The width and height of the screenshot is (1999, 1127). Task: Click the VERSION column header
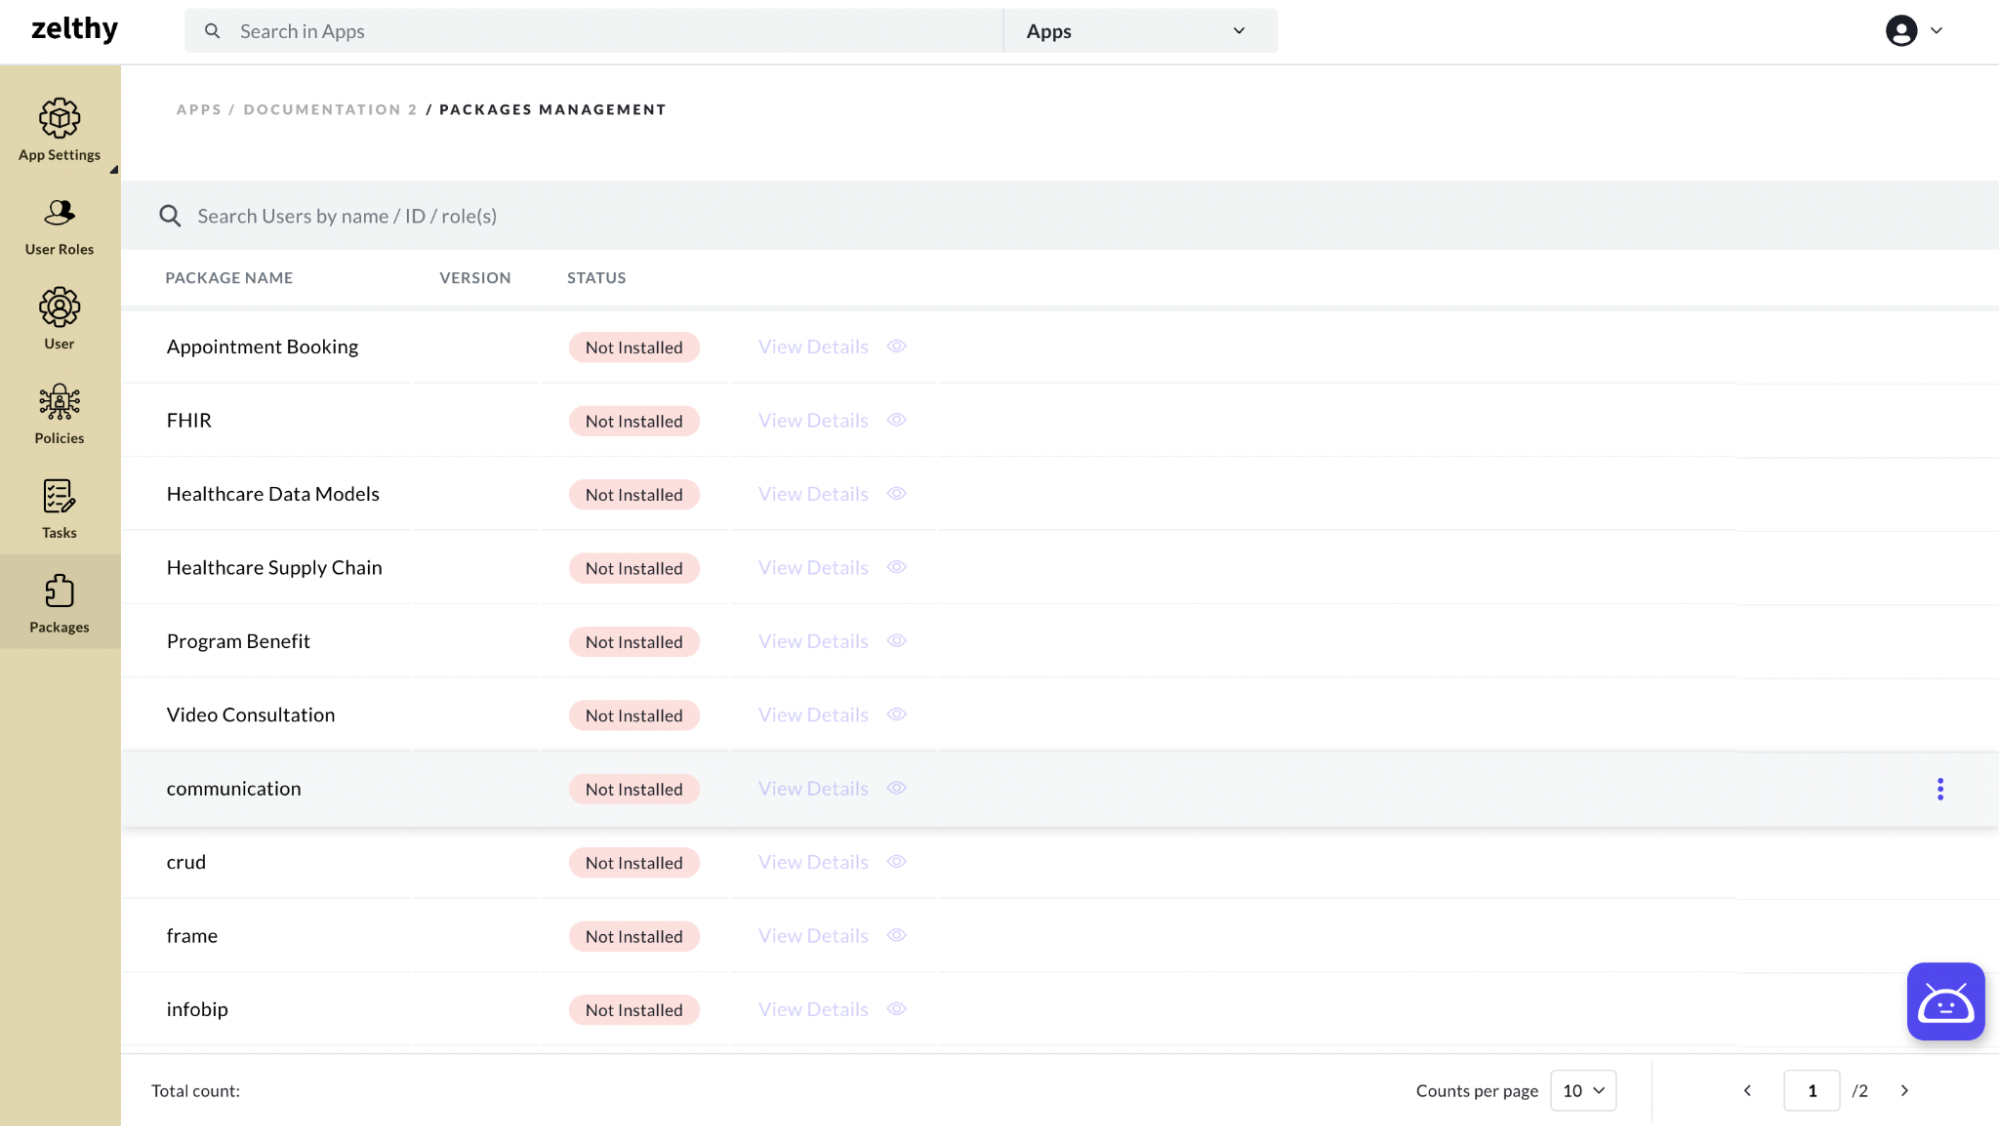point(475,278)
